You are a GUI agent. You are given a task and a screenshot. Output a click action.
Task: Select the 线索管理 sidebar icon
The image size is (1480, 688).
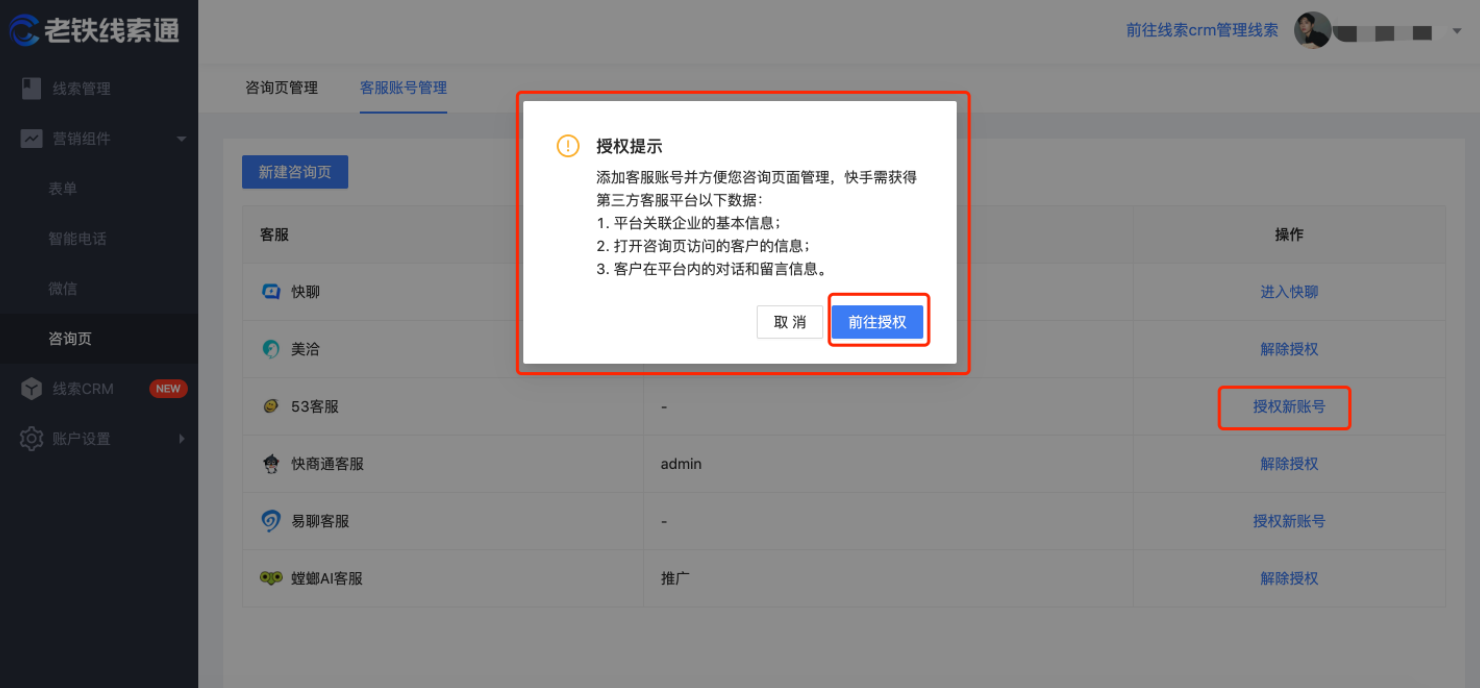click(30, 88)
